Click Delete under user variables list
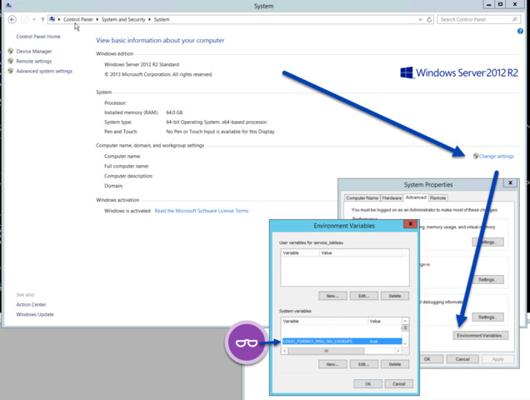Image resolution: width=530 pixels, height=400 pixels. (395, 296)
